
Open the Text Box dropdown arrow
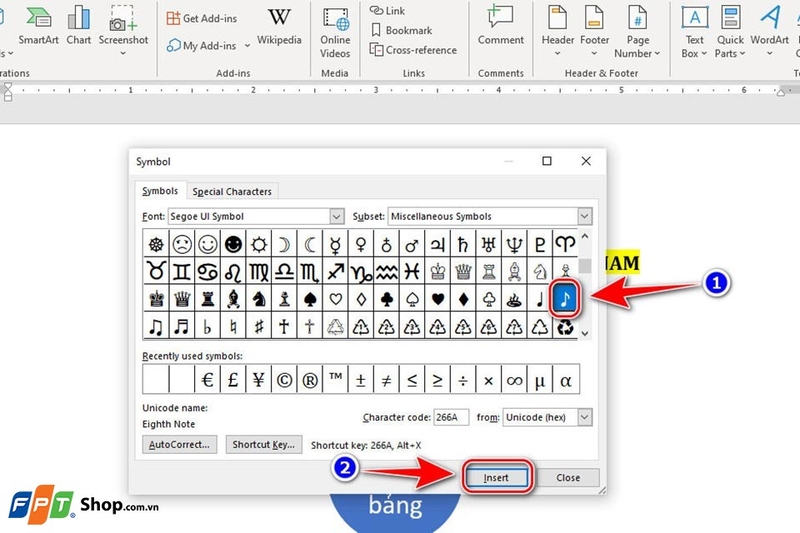click(x=704, y=53)
